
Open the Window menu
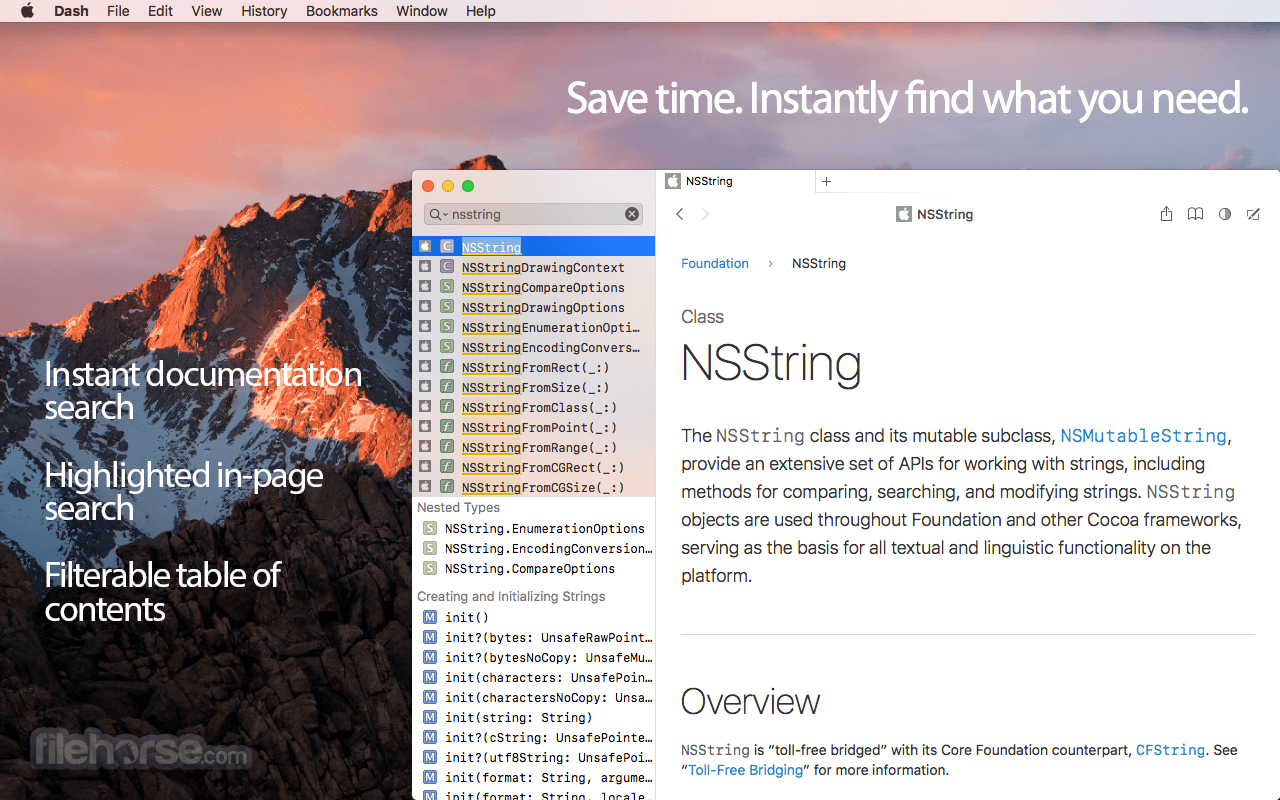(x=422, y=11)
